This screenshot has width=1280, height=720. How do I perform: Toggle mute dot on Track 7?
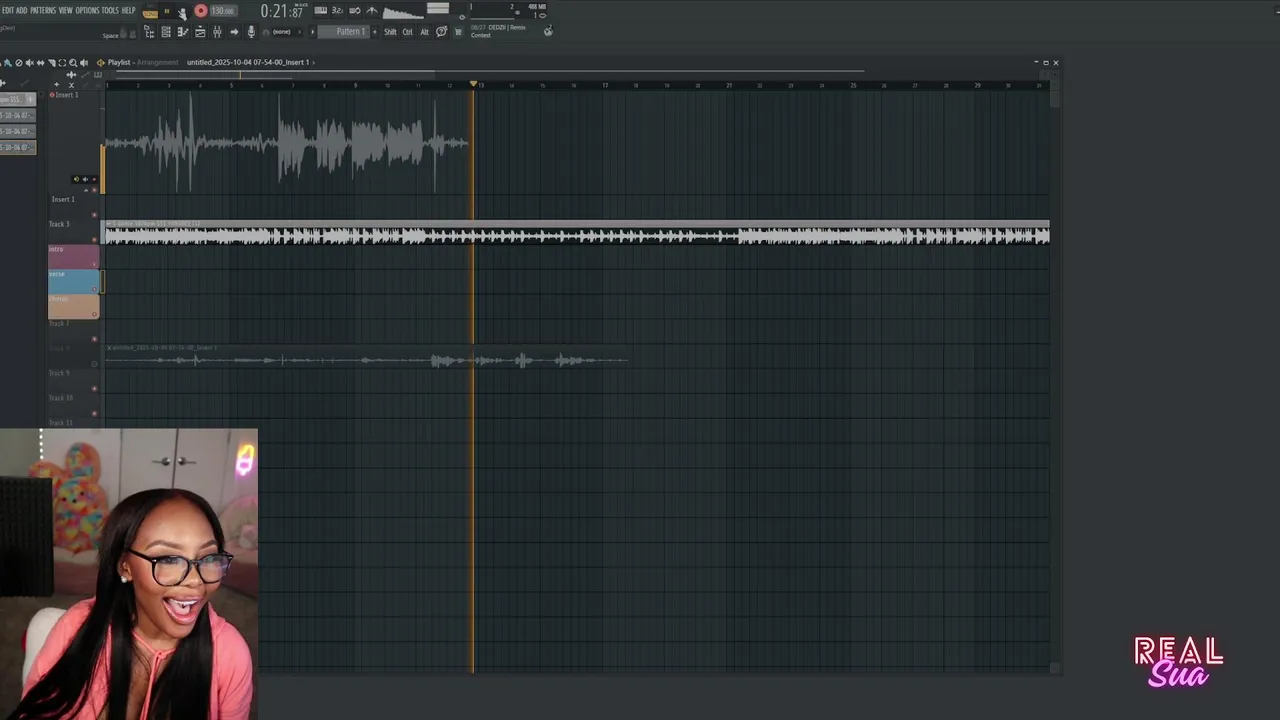point(95,339)
